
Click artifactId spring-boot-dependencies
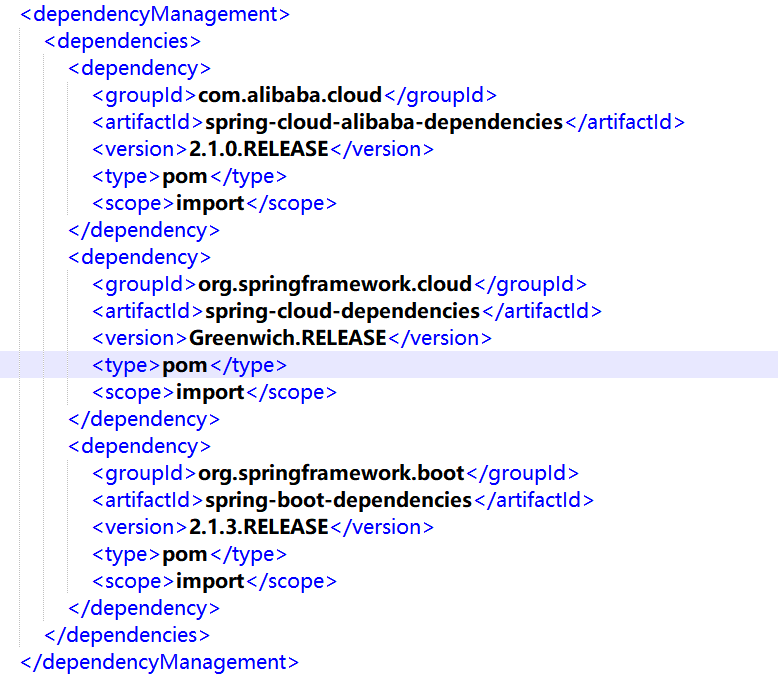[x=338, y=500]
